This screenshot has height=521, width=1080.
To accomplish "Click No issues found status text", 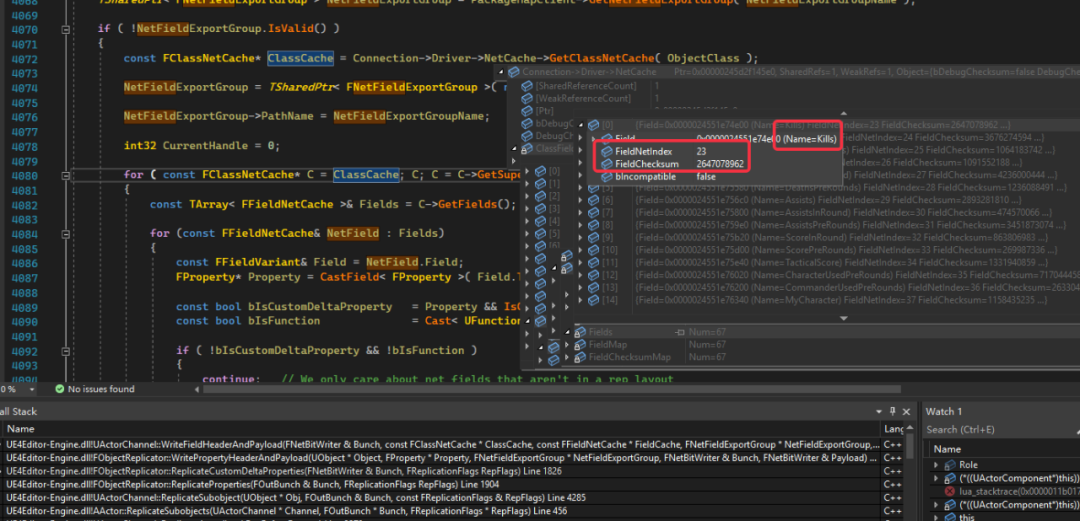I will click(x=101, y=389).
